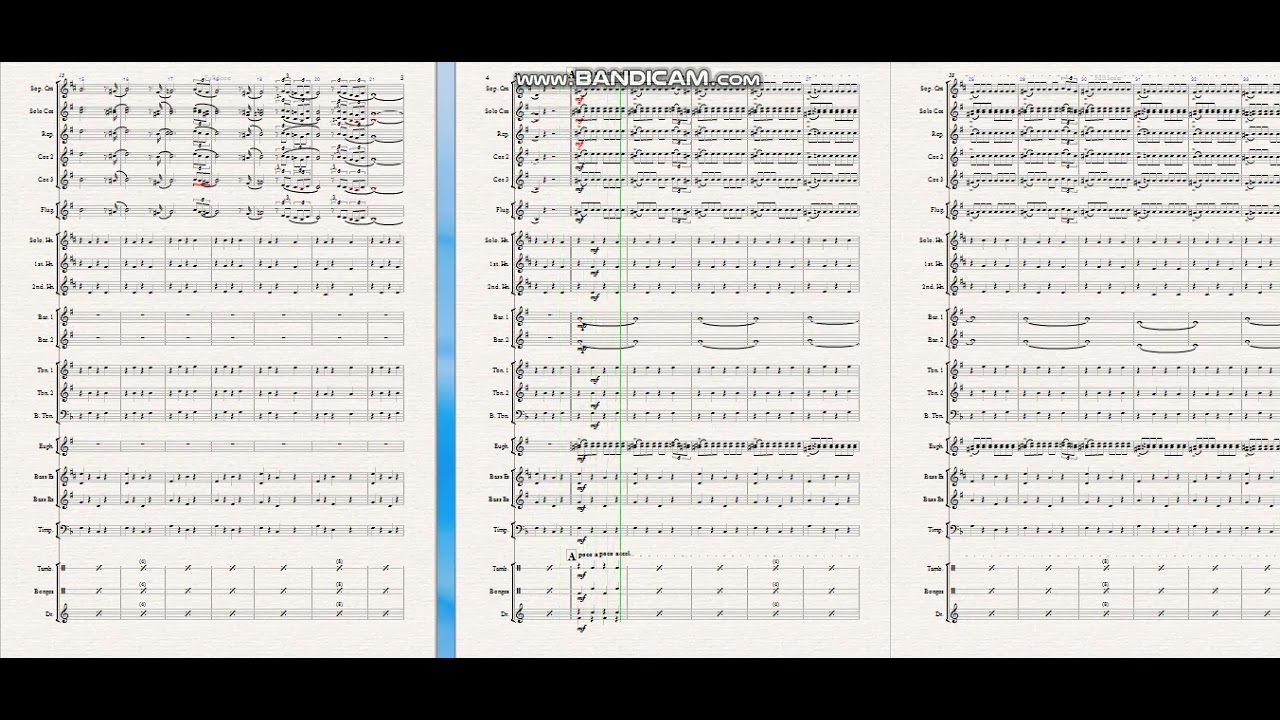Select 'Flug.' staff label on left page

[x=47, y=210]
